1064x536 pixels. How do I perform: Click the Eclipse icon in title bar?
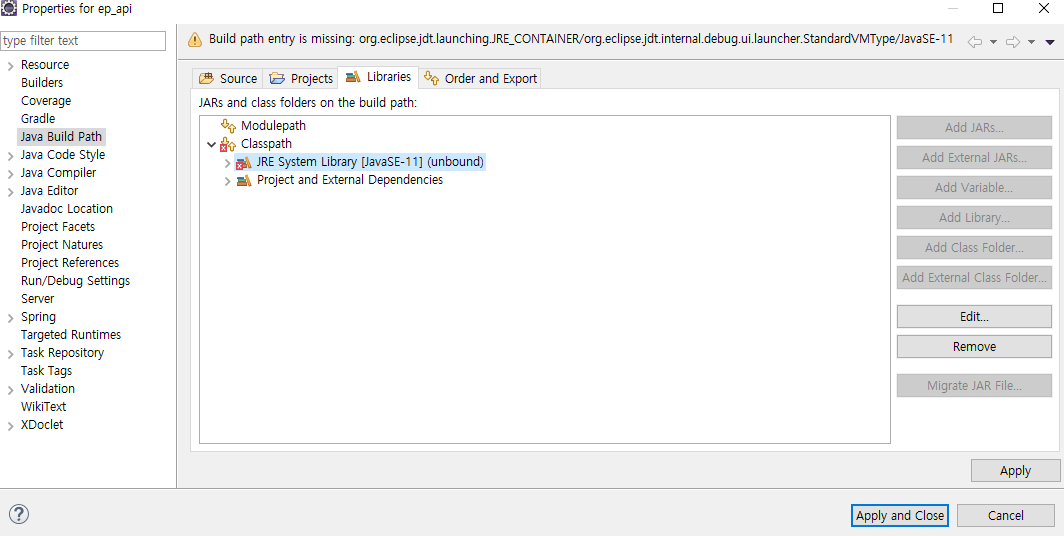pyautogui.click(x=9, y=9)
